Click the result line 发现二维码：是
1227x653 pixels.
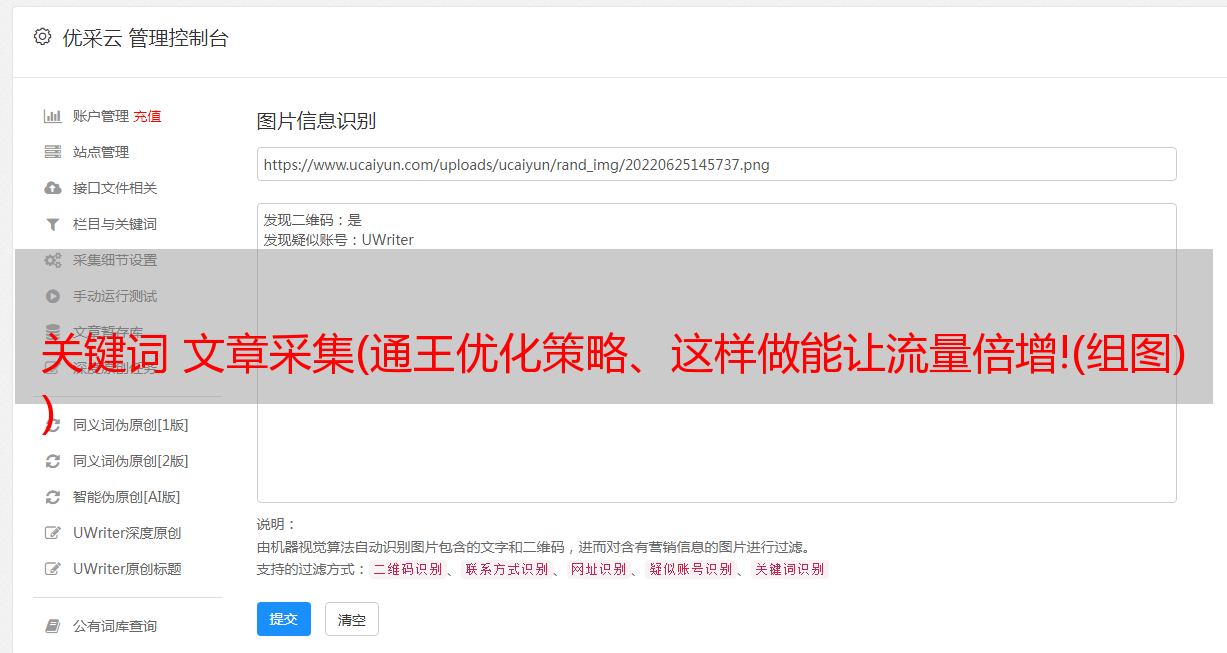(x=313, y=220)
